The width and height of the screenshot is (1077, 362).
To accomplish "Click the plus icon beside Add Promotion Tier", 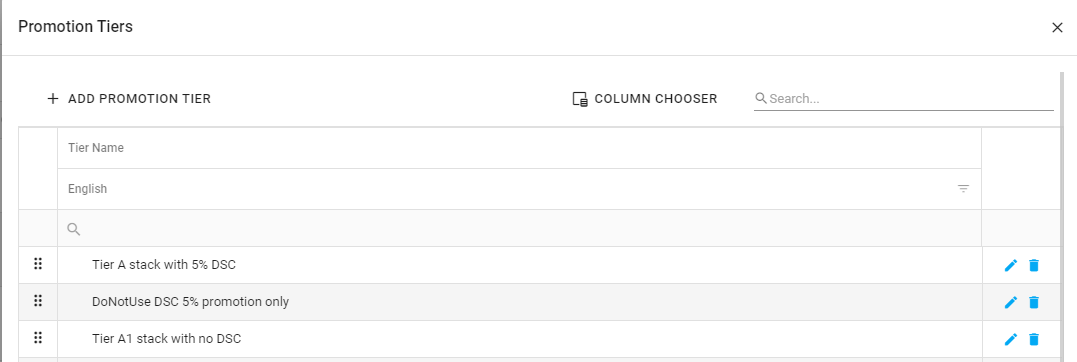I will point(53,99).
